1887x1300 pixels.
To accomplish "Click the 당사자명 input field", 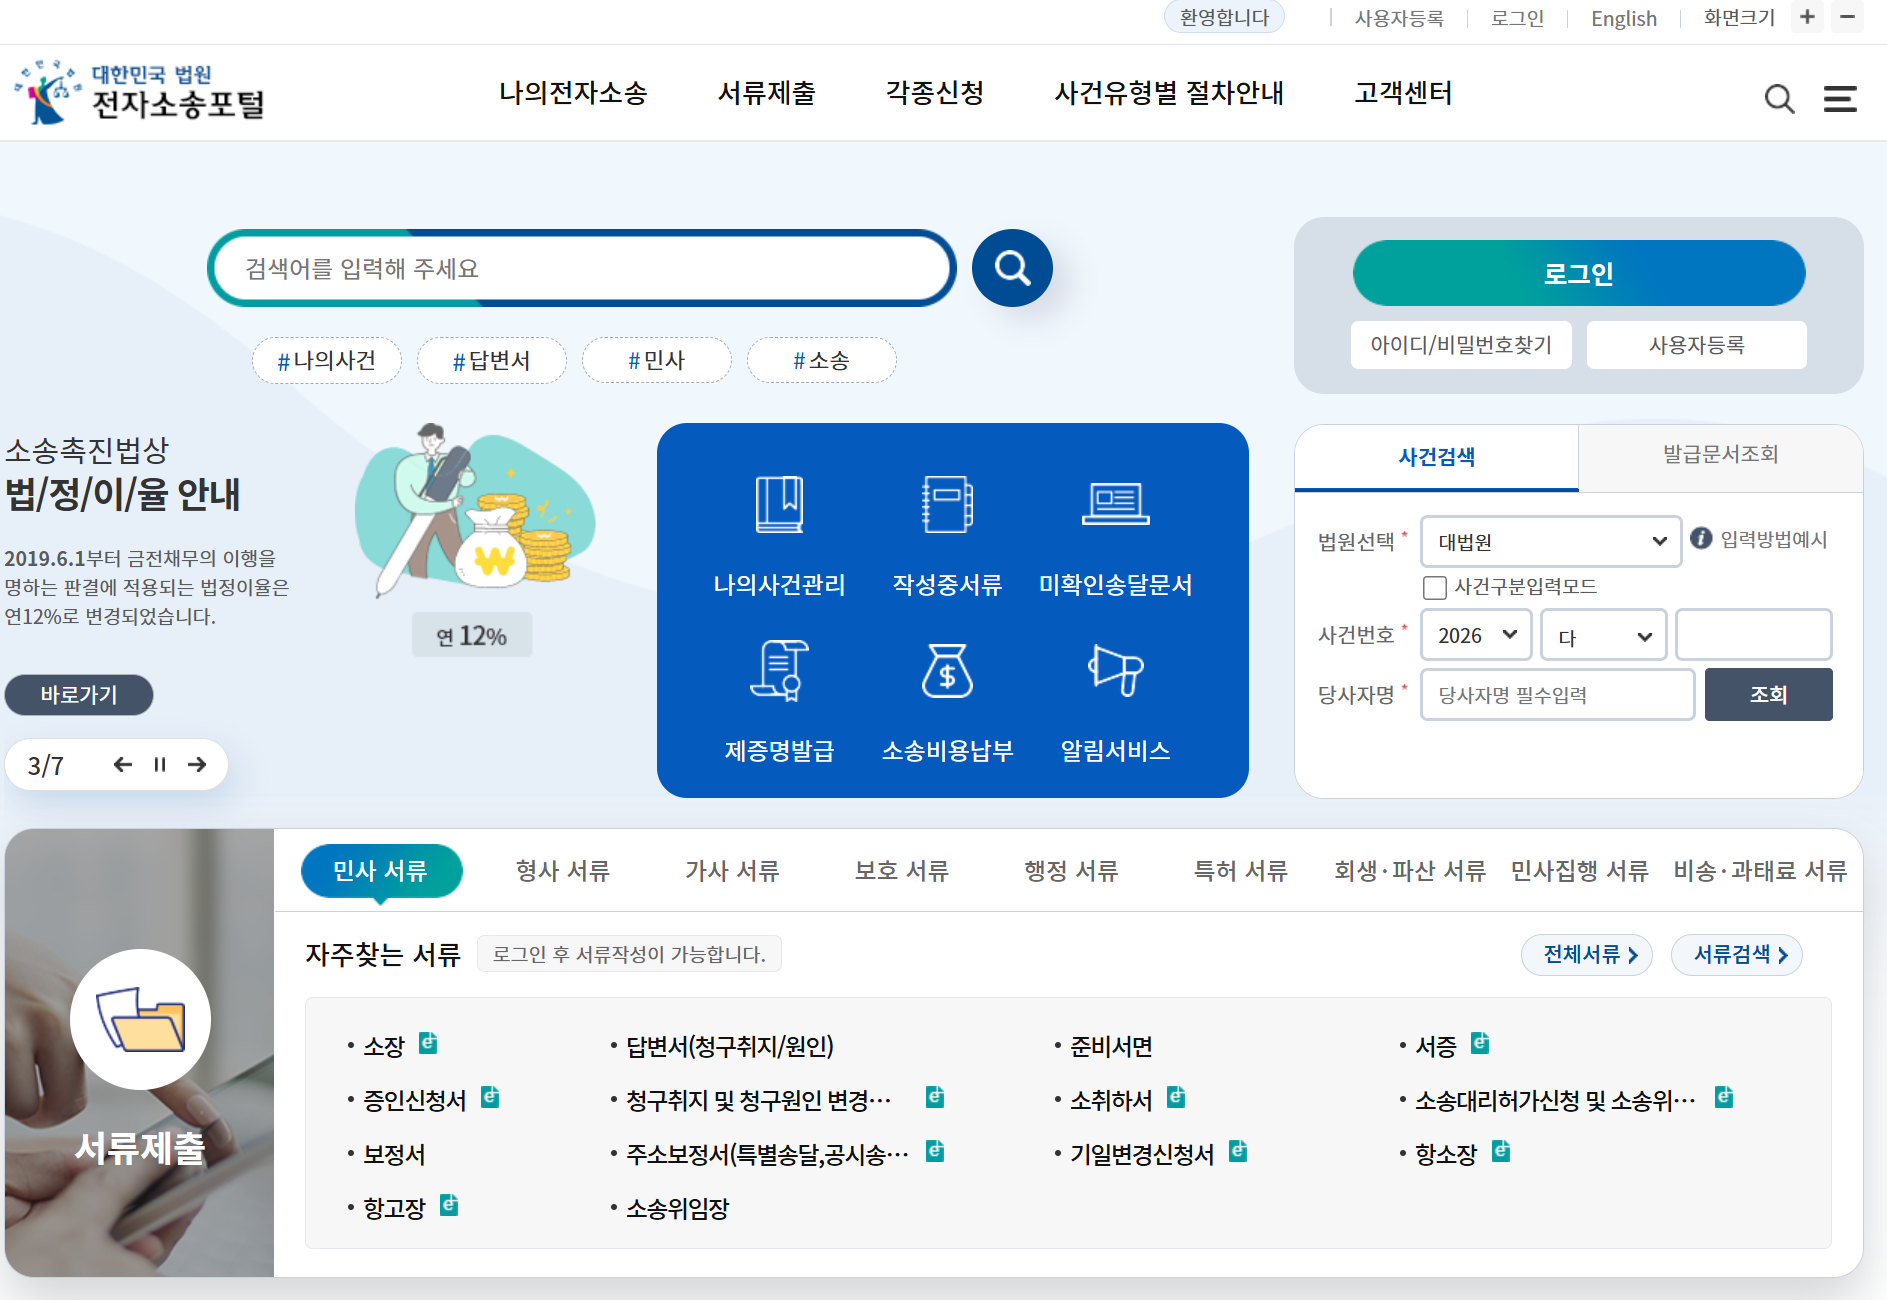I will click(1556, 694).
